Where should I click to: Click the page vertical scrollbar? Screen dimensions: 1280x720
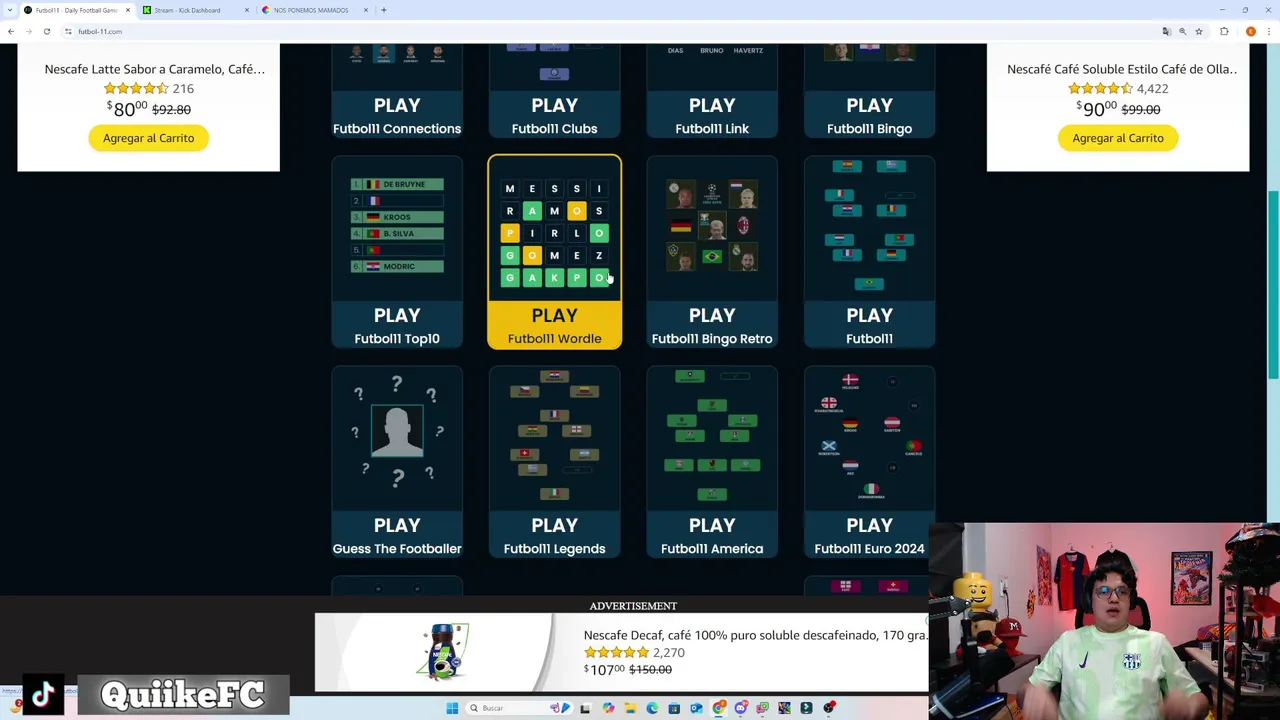(x=1273, y=285)
